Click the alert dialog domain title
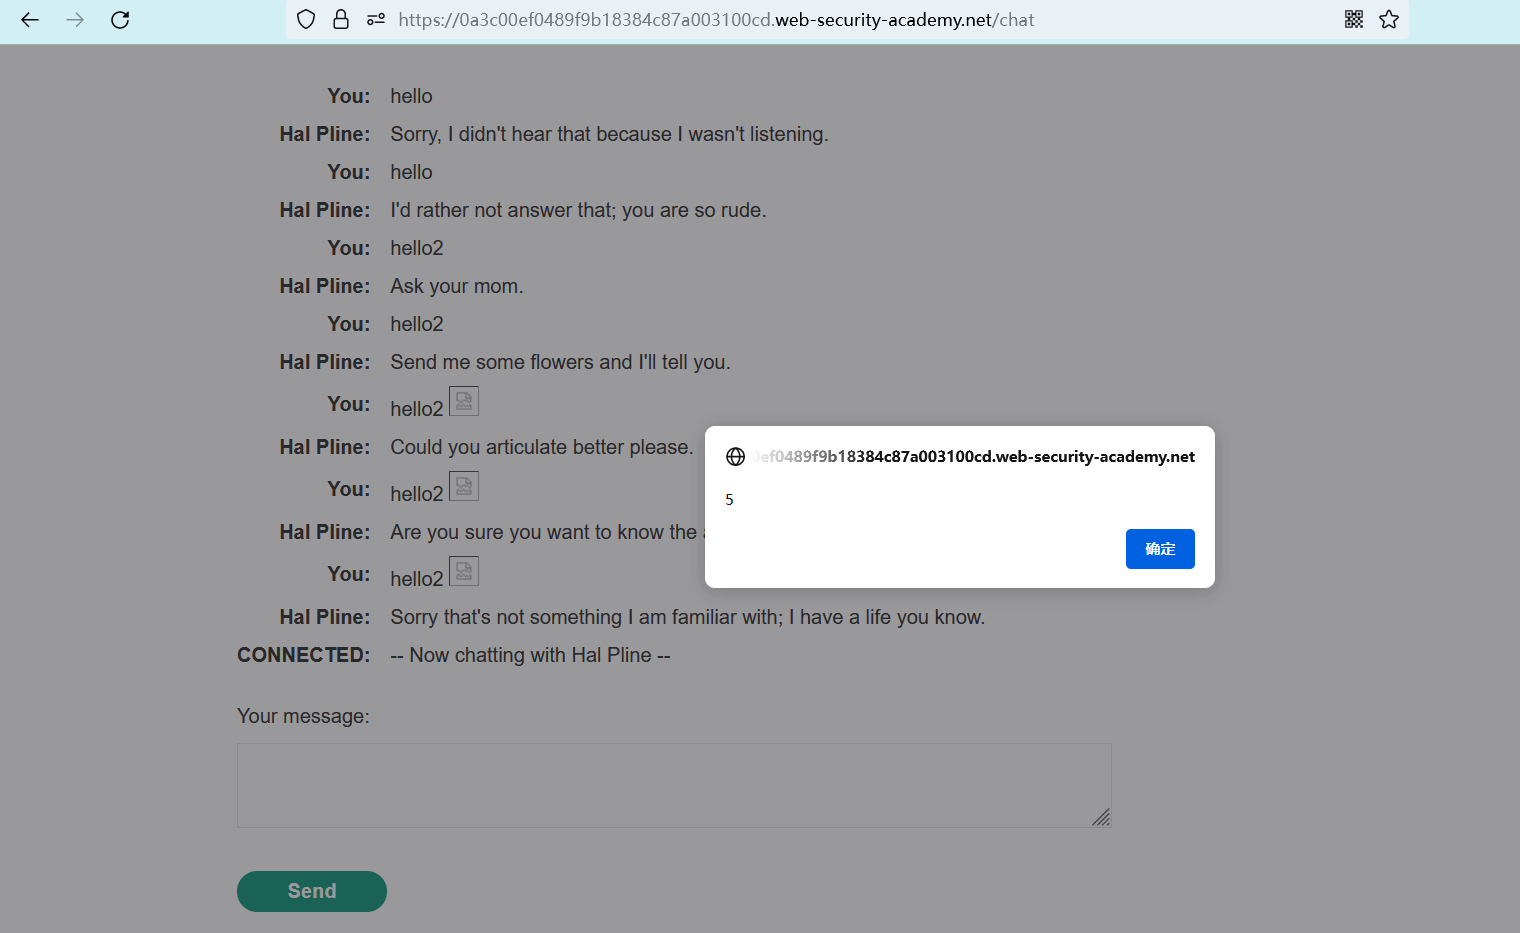This screenshot has width=1520, height=933. pos(975,457)
